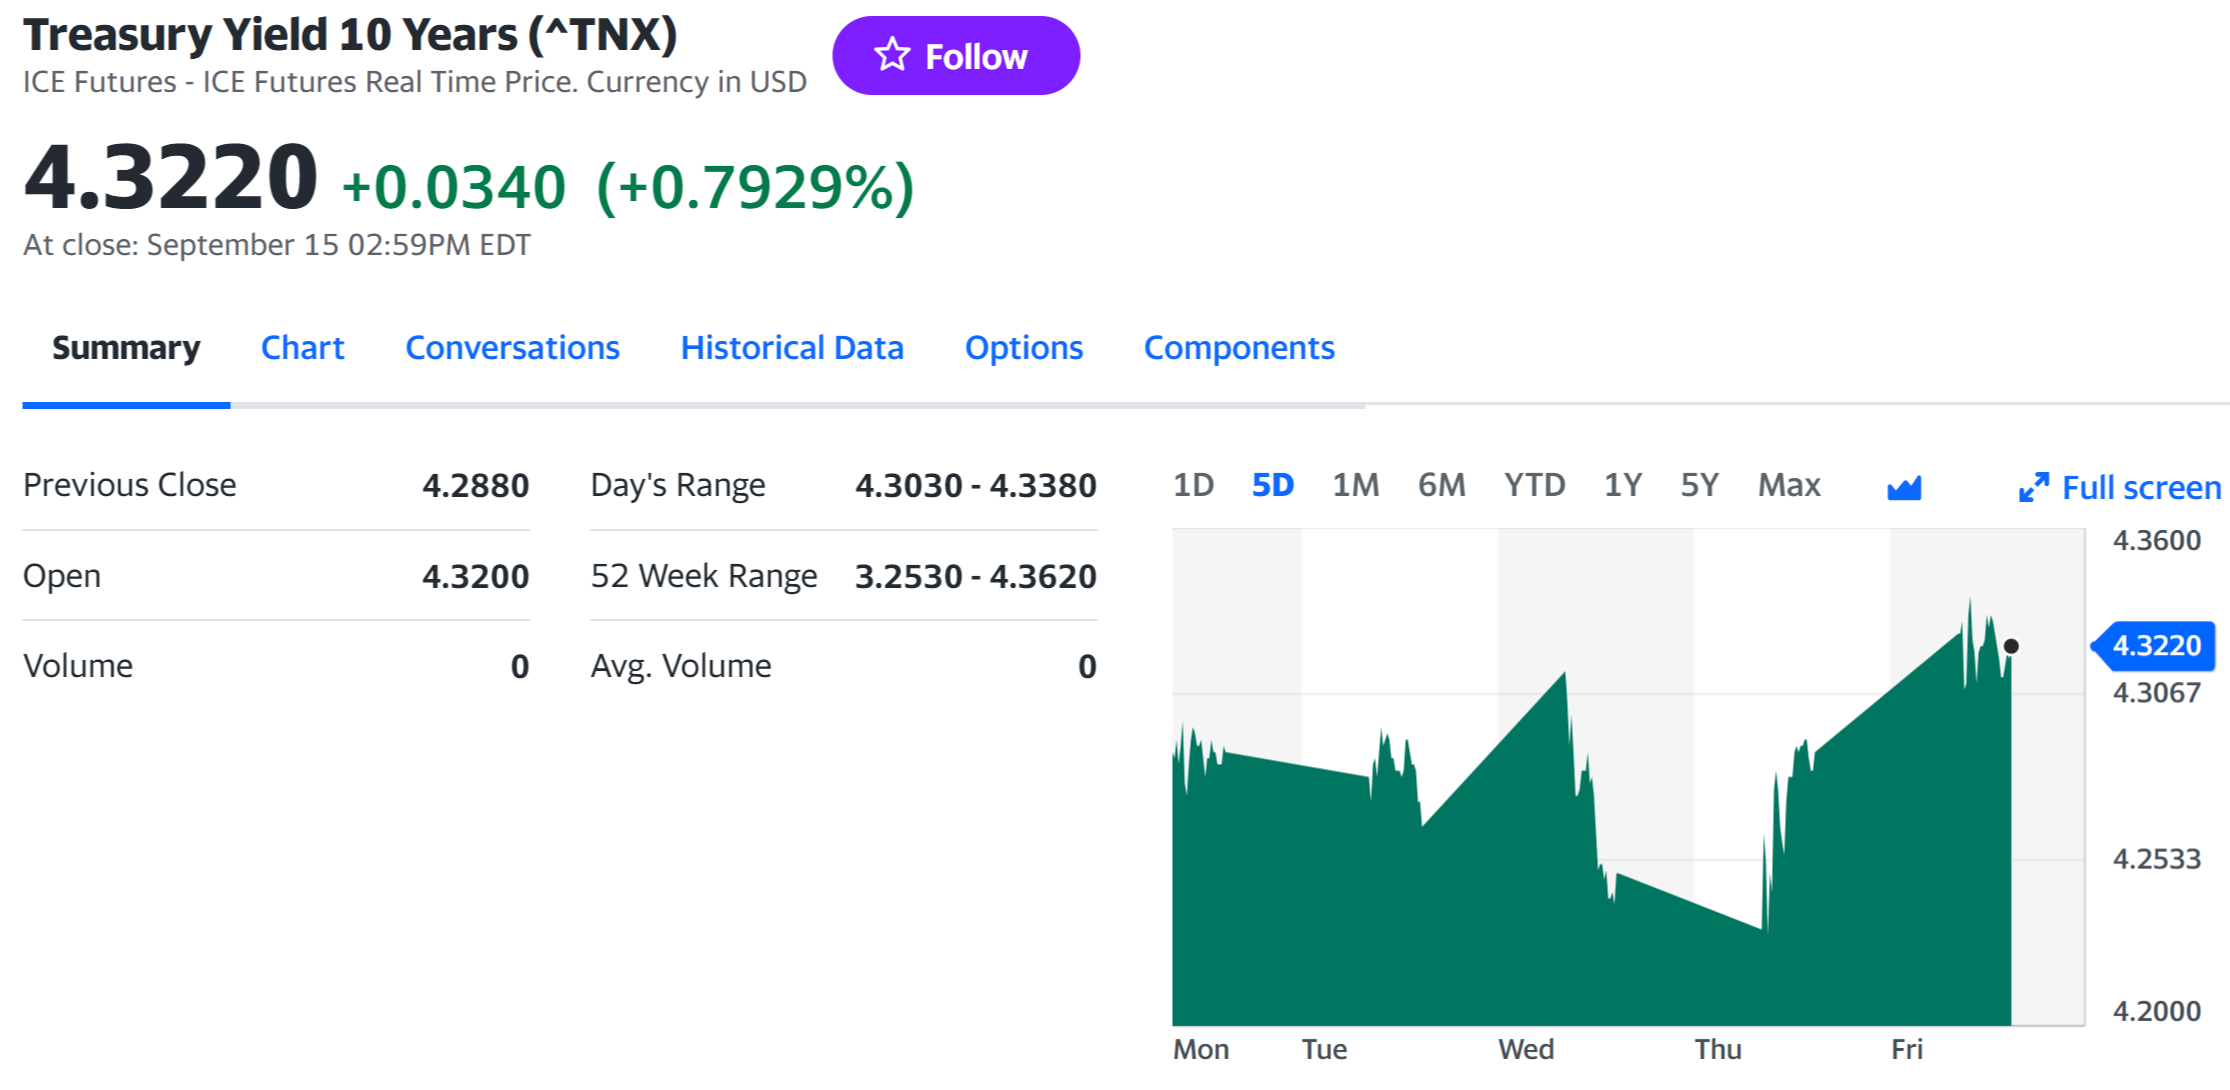
Task: Open the Historical Data tab
Action: point(792,348)
